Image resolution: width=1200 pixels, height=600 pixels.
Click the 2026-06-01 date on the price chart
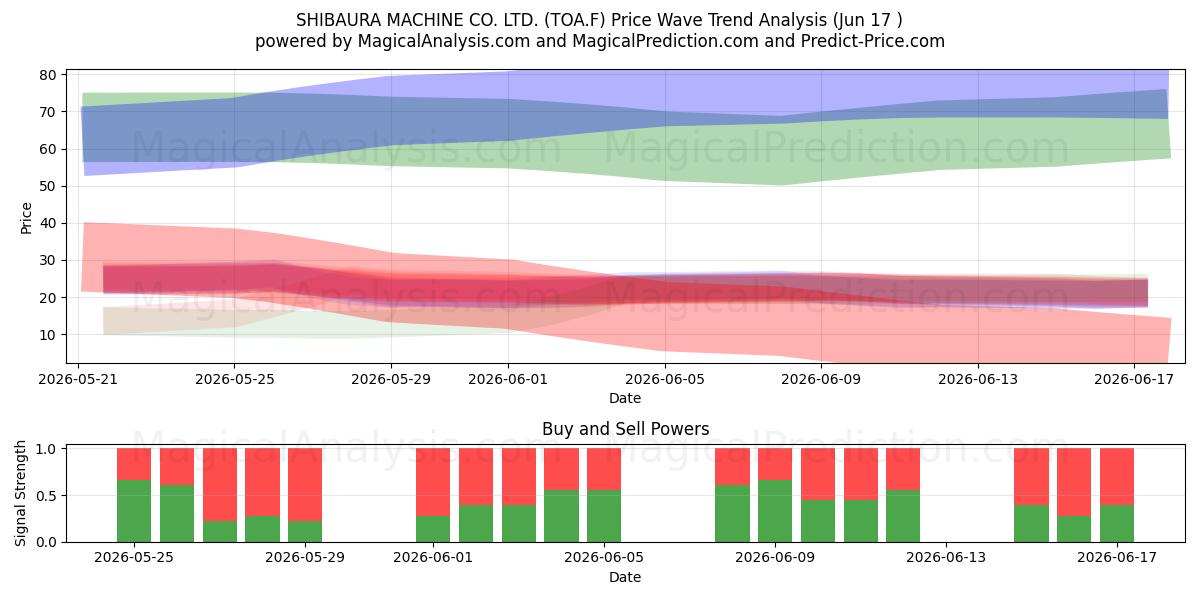click(x=508, y=379)
